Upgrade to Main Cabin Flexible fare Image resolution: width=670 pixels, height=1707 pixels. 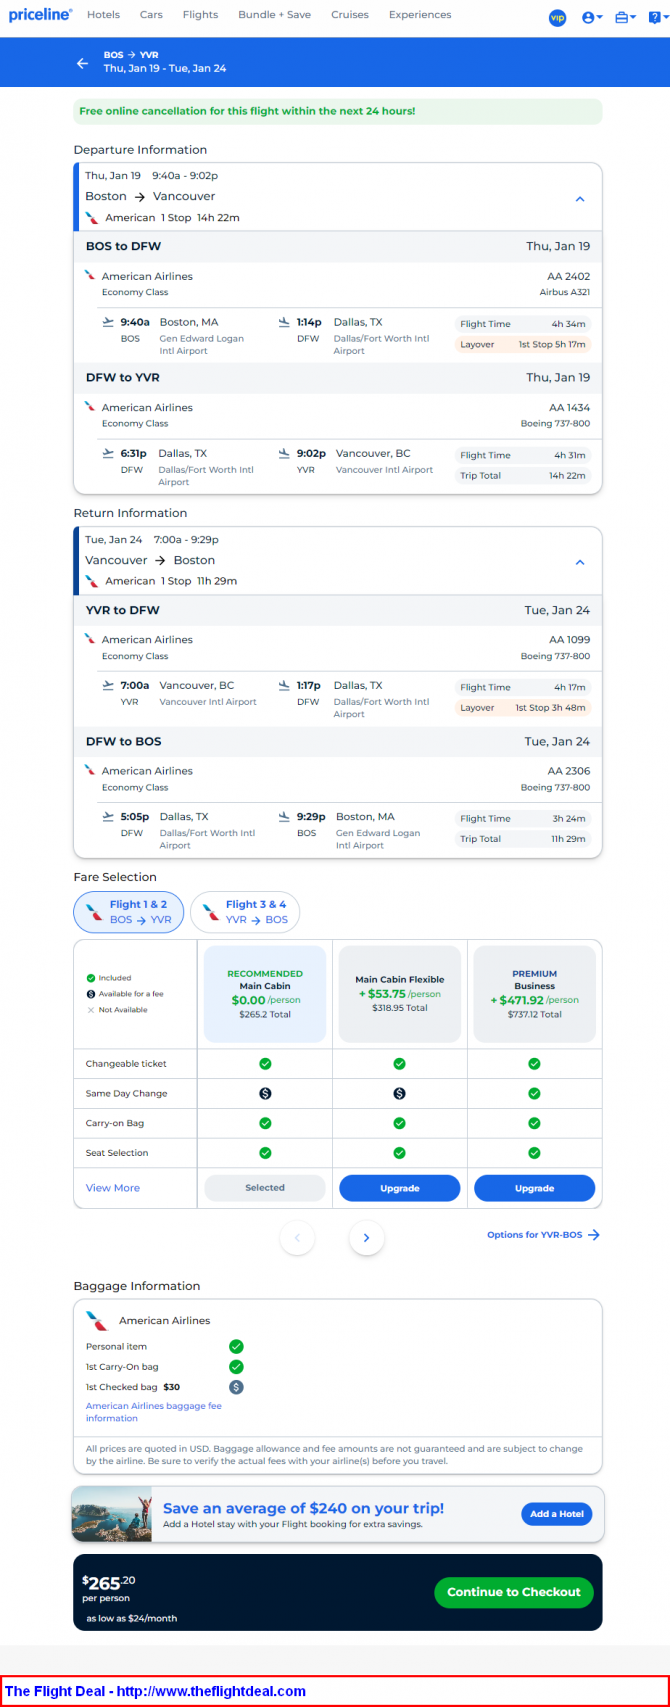pos(400,1188)
